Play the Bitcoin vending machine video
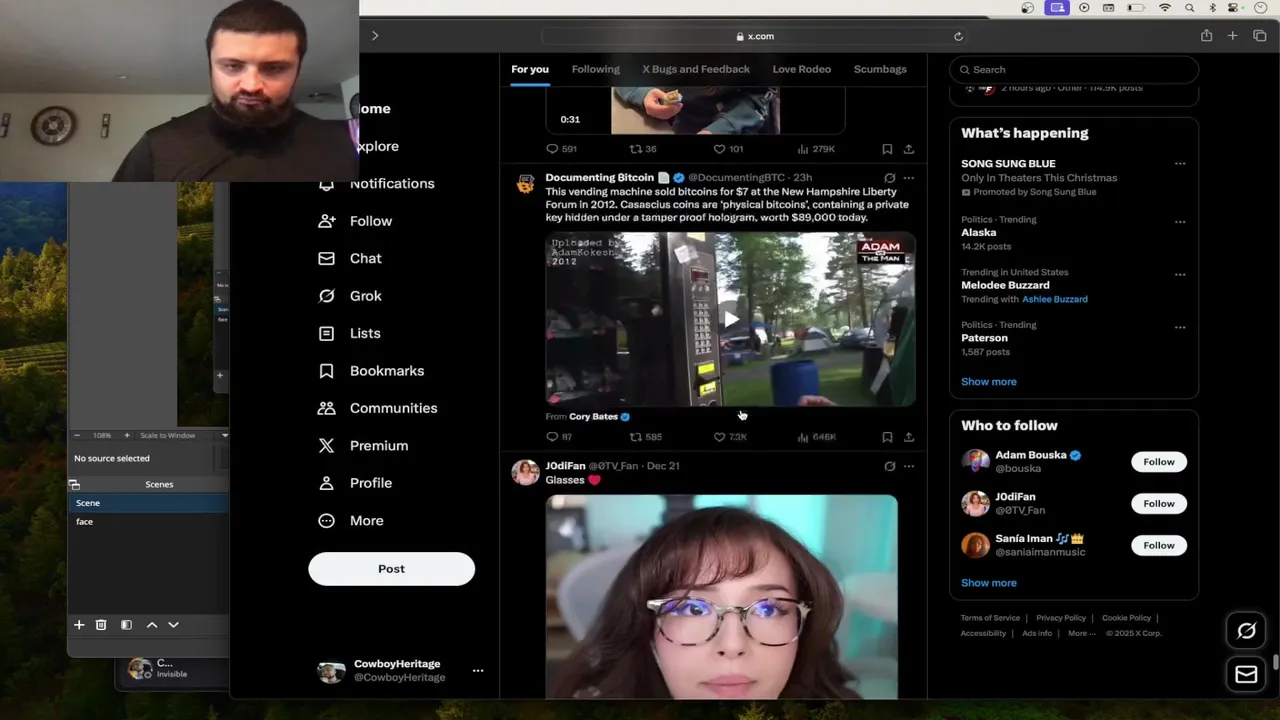 731,319
